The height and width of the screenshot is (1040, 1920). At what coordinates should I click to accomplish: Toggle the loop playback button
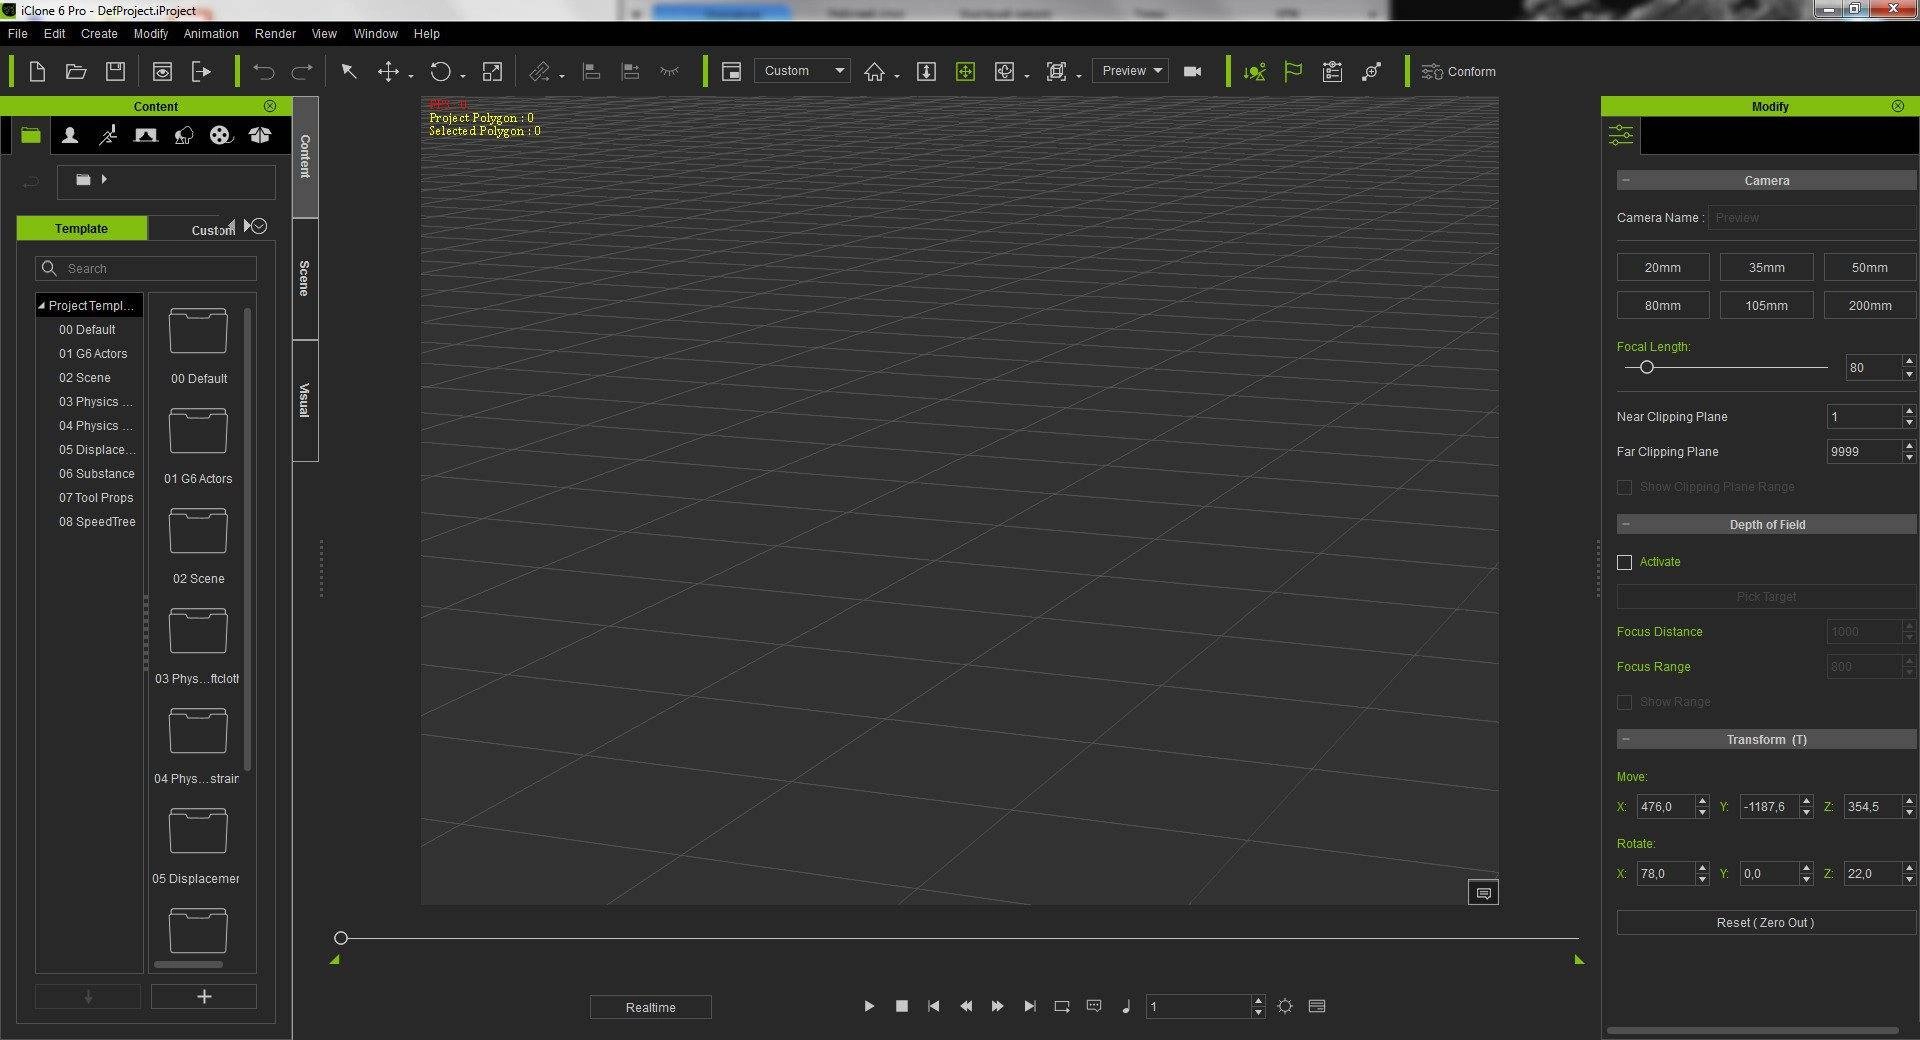(1062, 1006)
